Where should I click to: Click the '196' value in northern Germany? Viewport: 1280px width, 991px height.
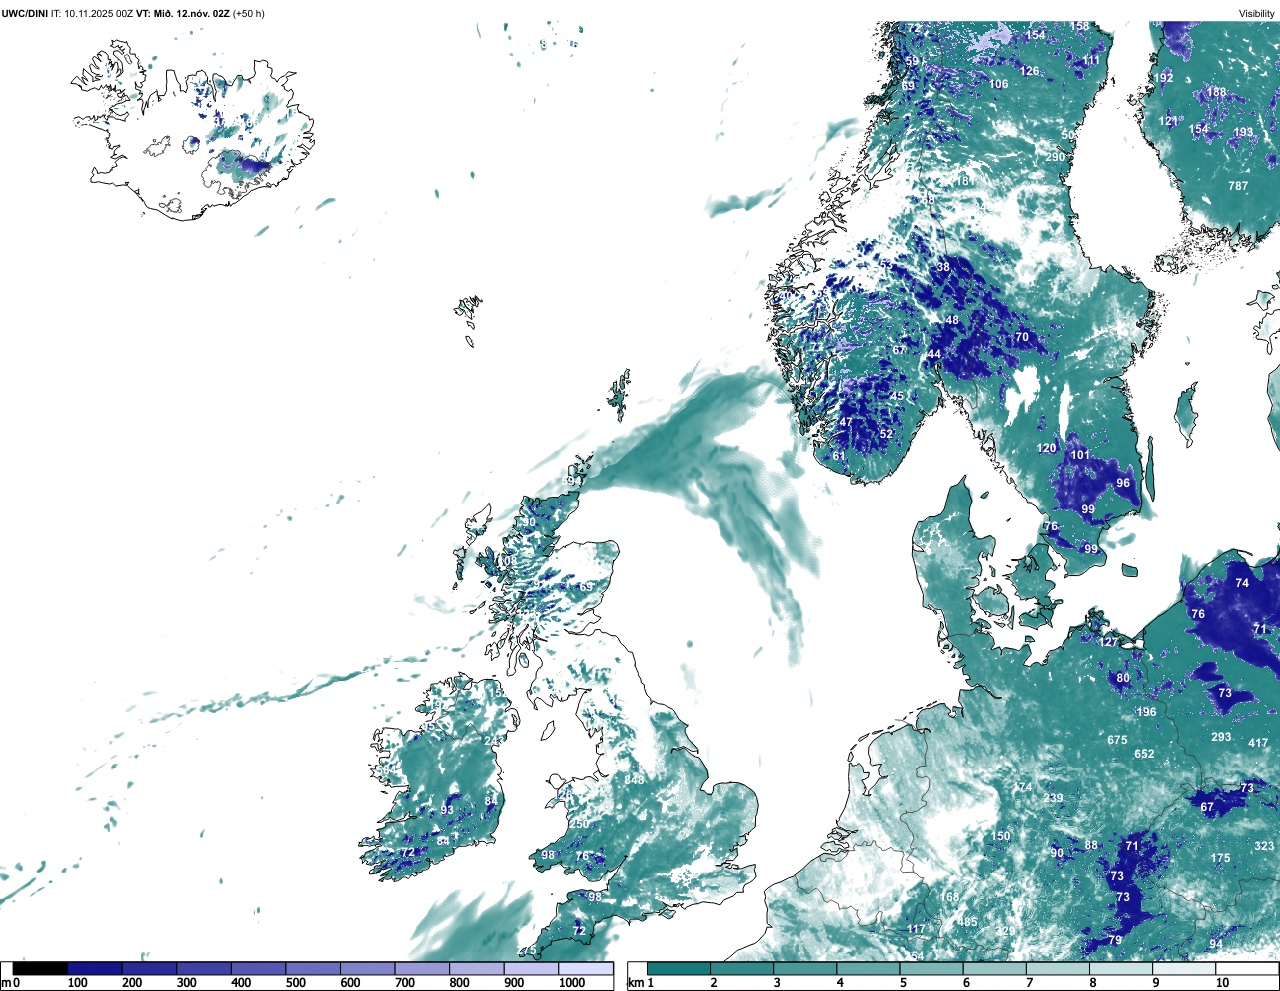click(1146, 712)
